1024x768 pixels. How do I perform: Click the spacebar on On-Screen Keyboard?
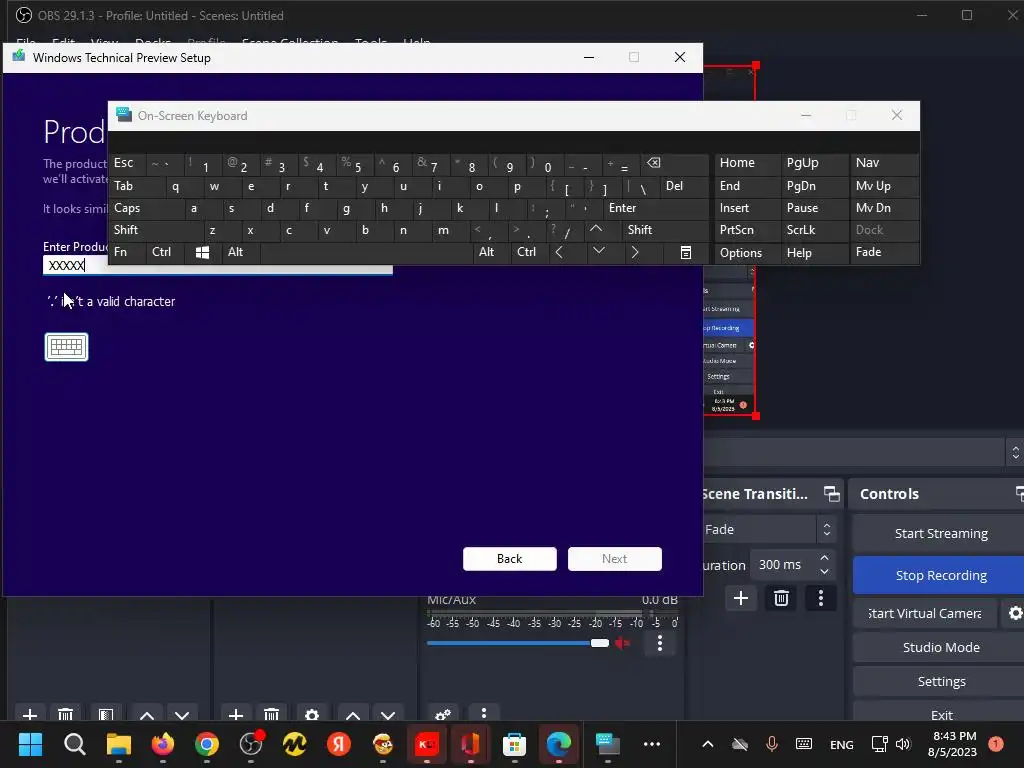pyautogui.click(x=366, y=252)
